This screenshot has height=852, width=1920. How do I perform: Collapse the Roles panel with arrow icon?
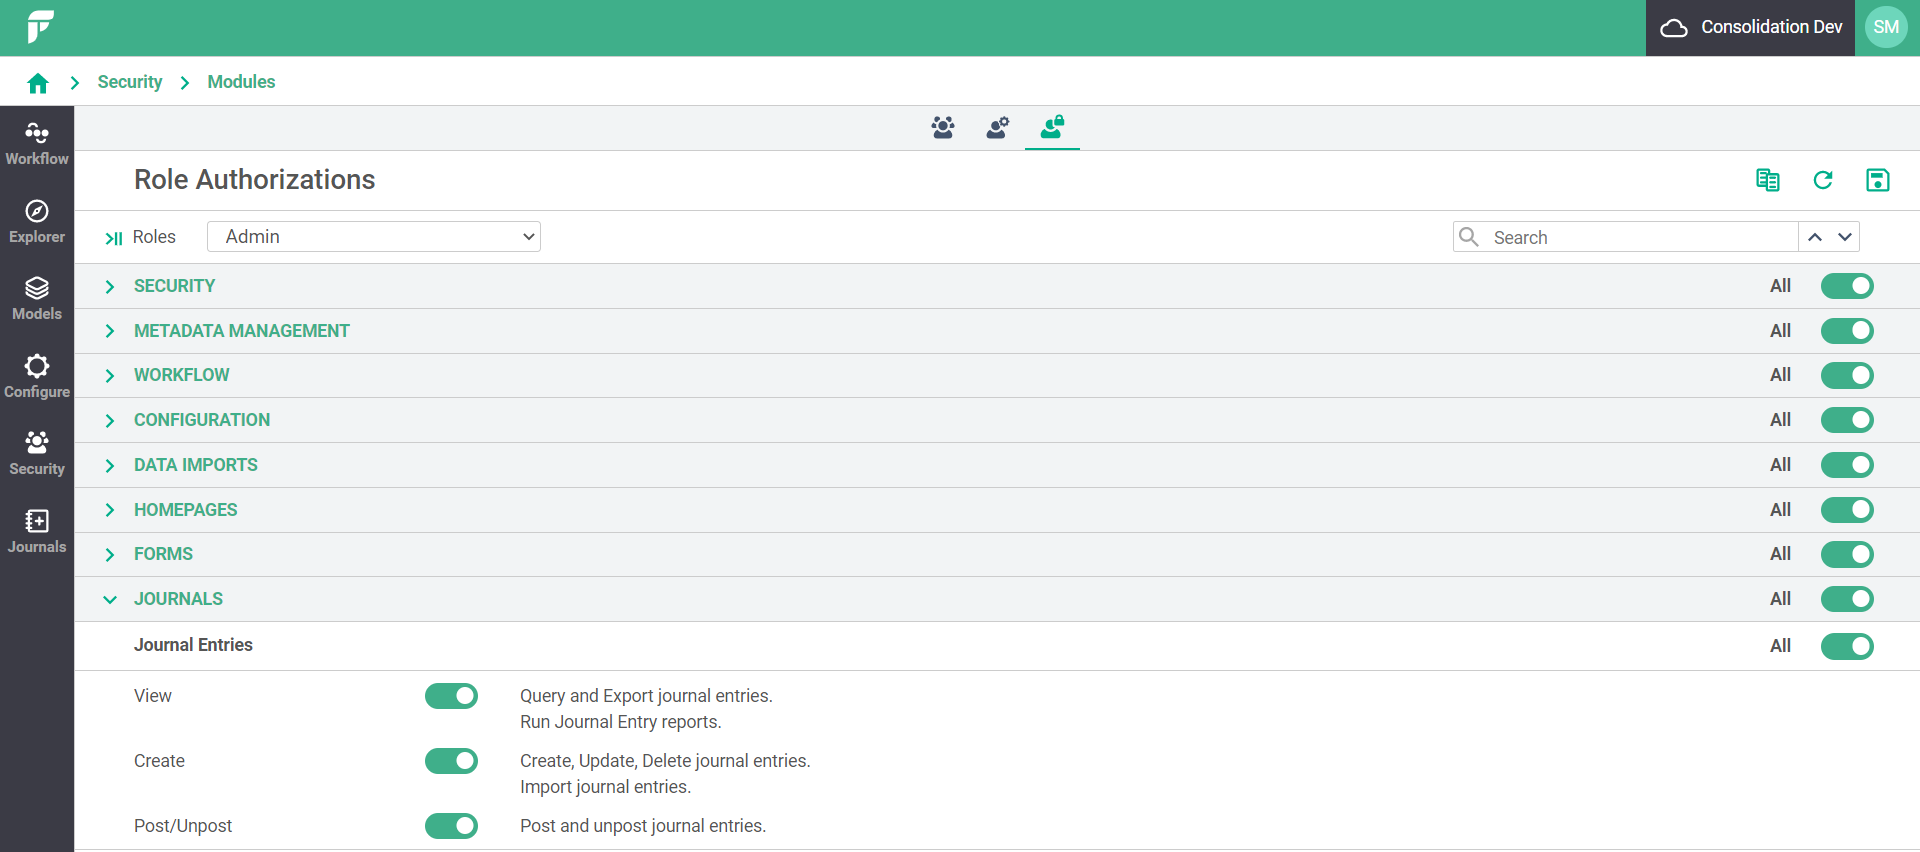[114, 238]
